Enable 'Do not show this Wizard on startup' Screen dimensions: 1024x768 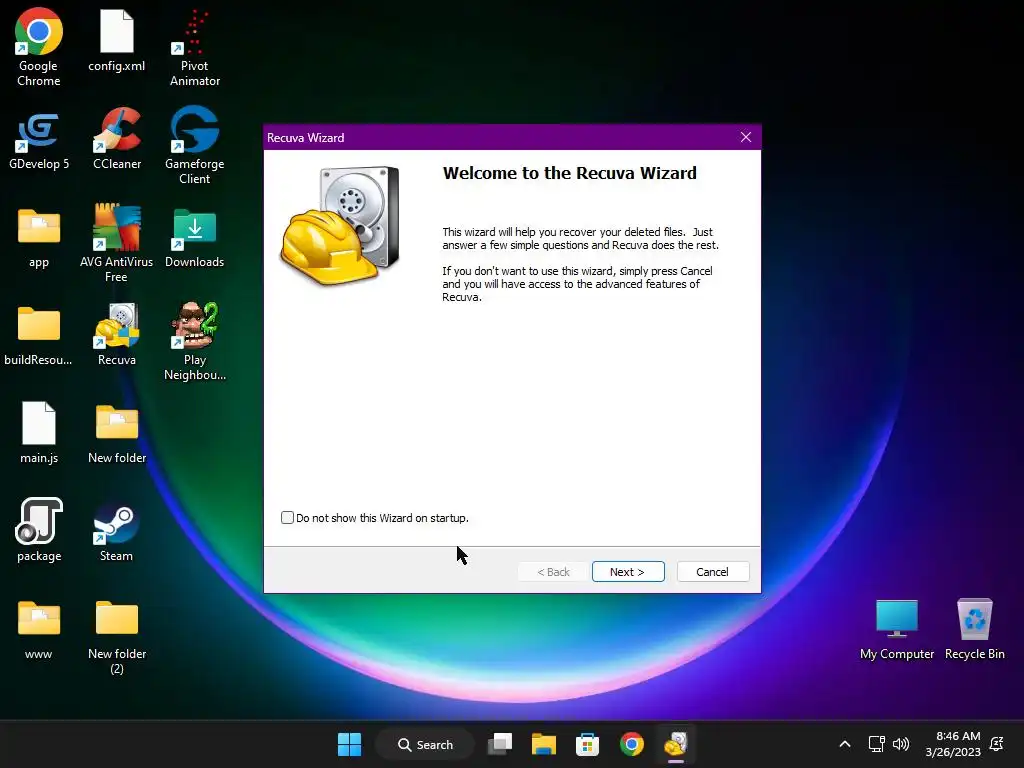pos(287,518)
